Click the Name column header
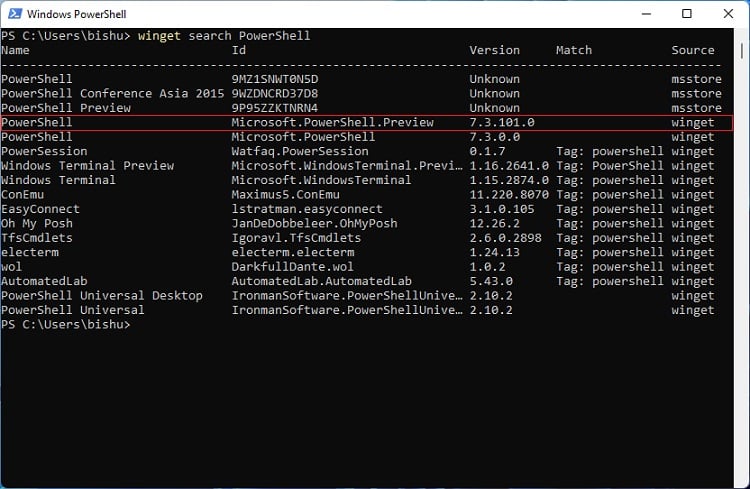750x489 pixels. point(15,50)
